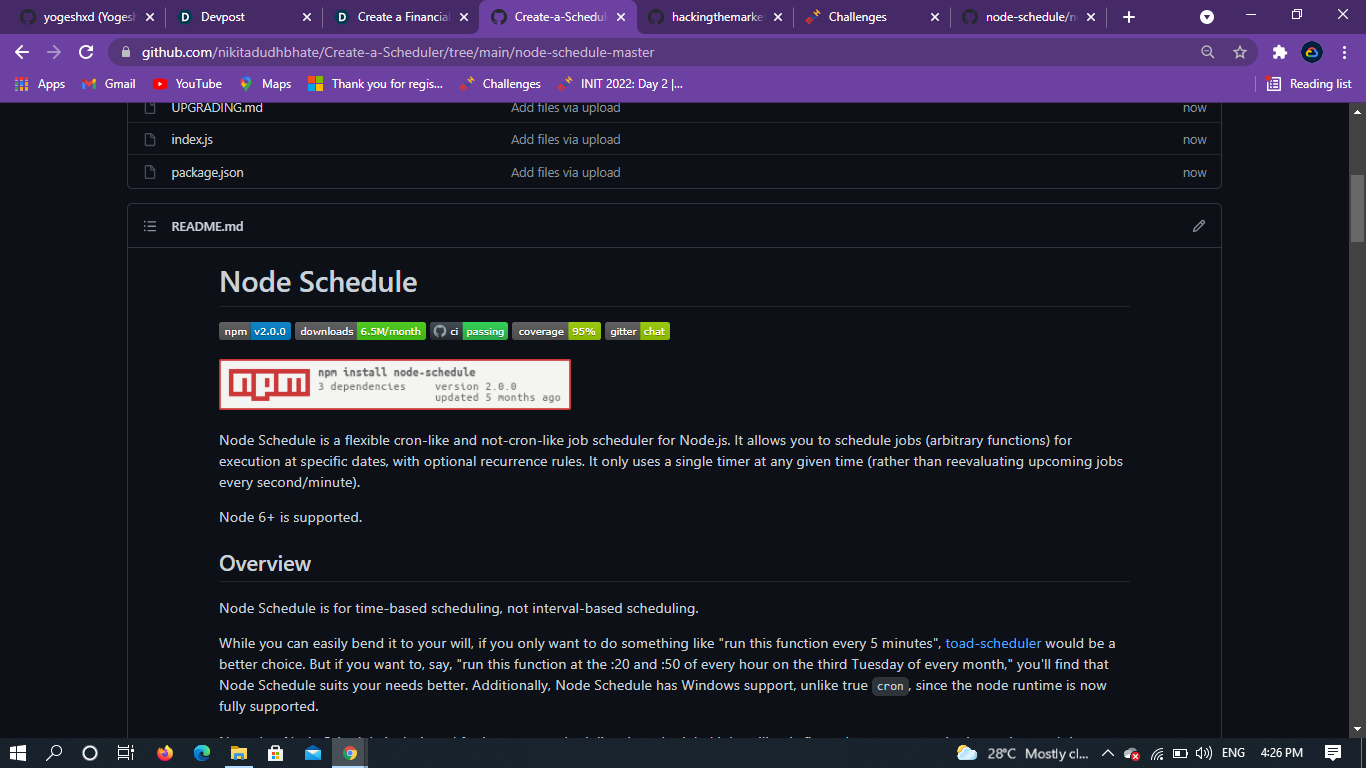
Task: Open the Gmail bookmark
Action: click(109, 84)
